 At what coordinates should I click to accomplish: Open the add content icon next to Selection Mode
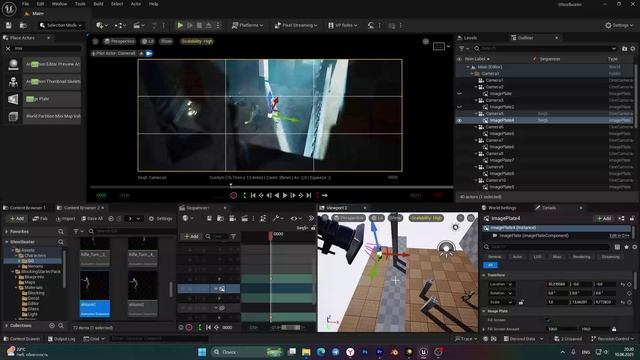click(x=101, y=25)
